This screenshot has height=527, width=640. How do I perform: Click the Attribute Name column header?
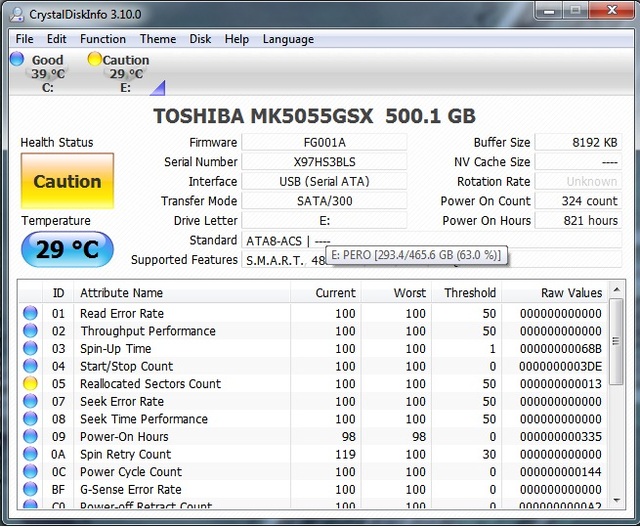[182, 293]
